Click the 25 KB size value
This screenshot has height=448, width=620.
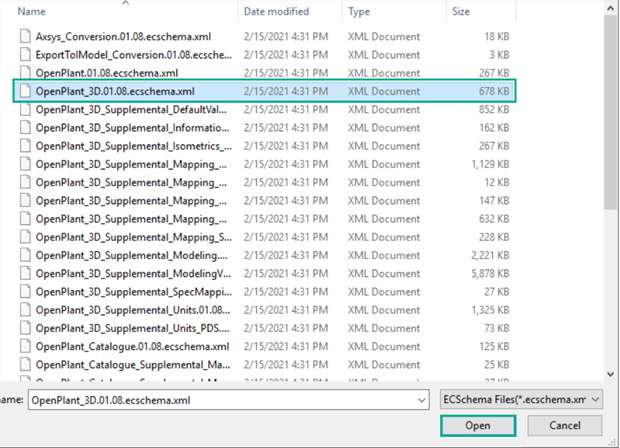(x=497, y=364)
